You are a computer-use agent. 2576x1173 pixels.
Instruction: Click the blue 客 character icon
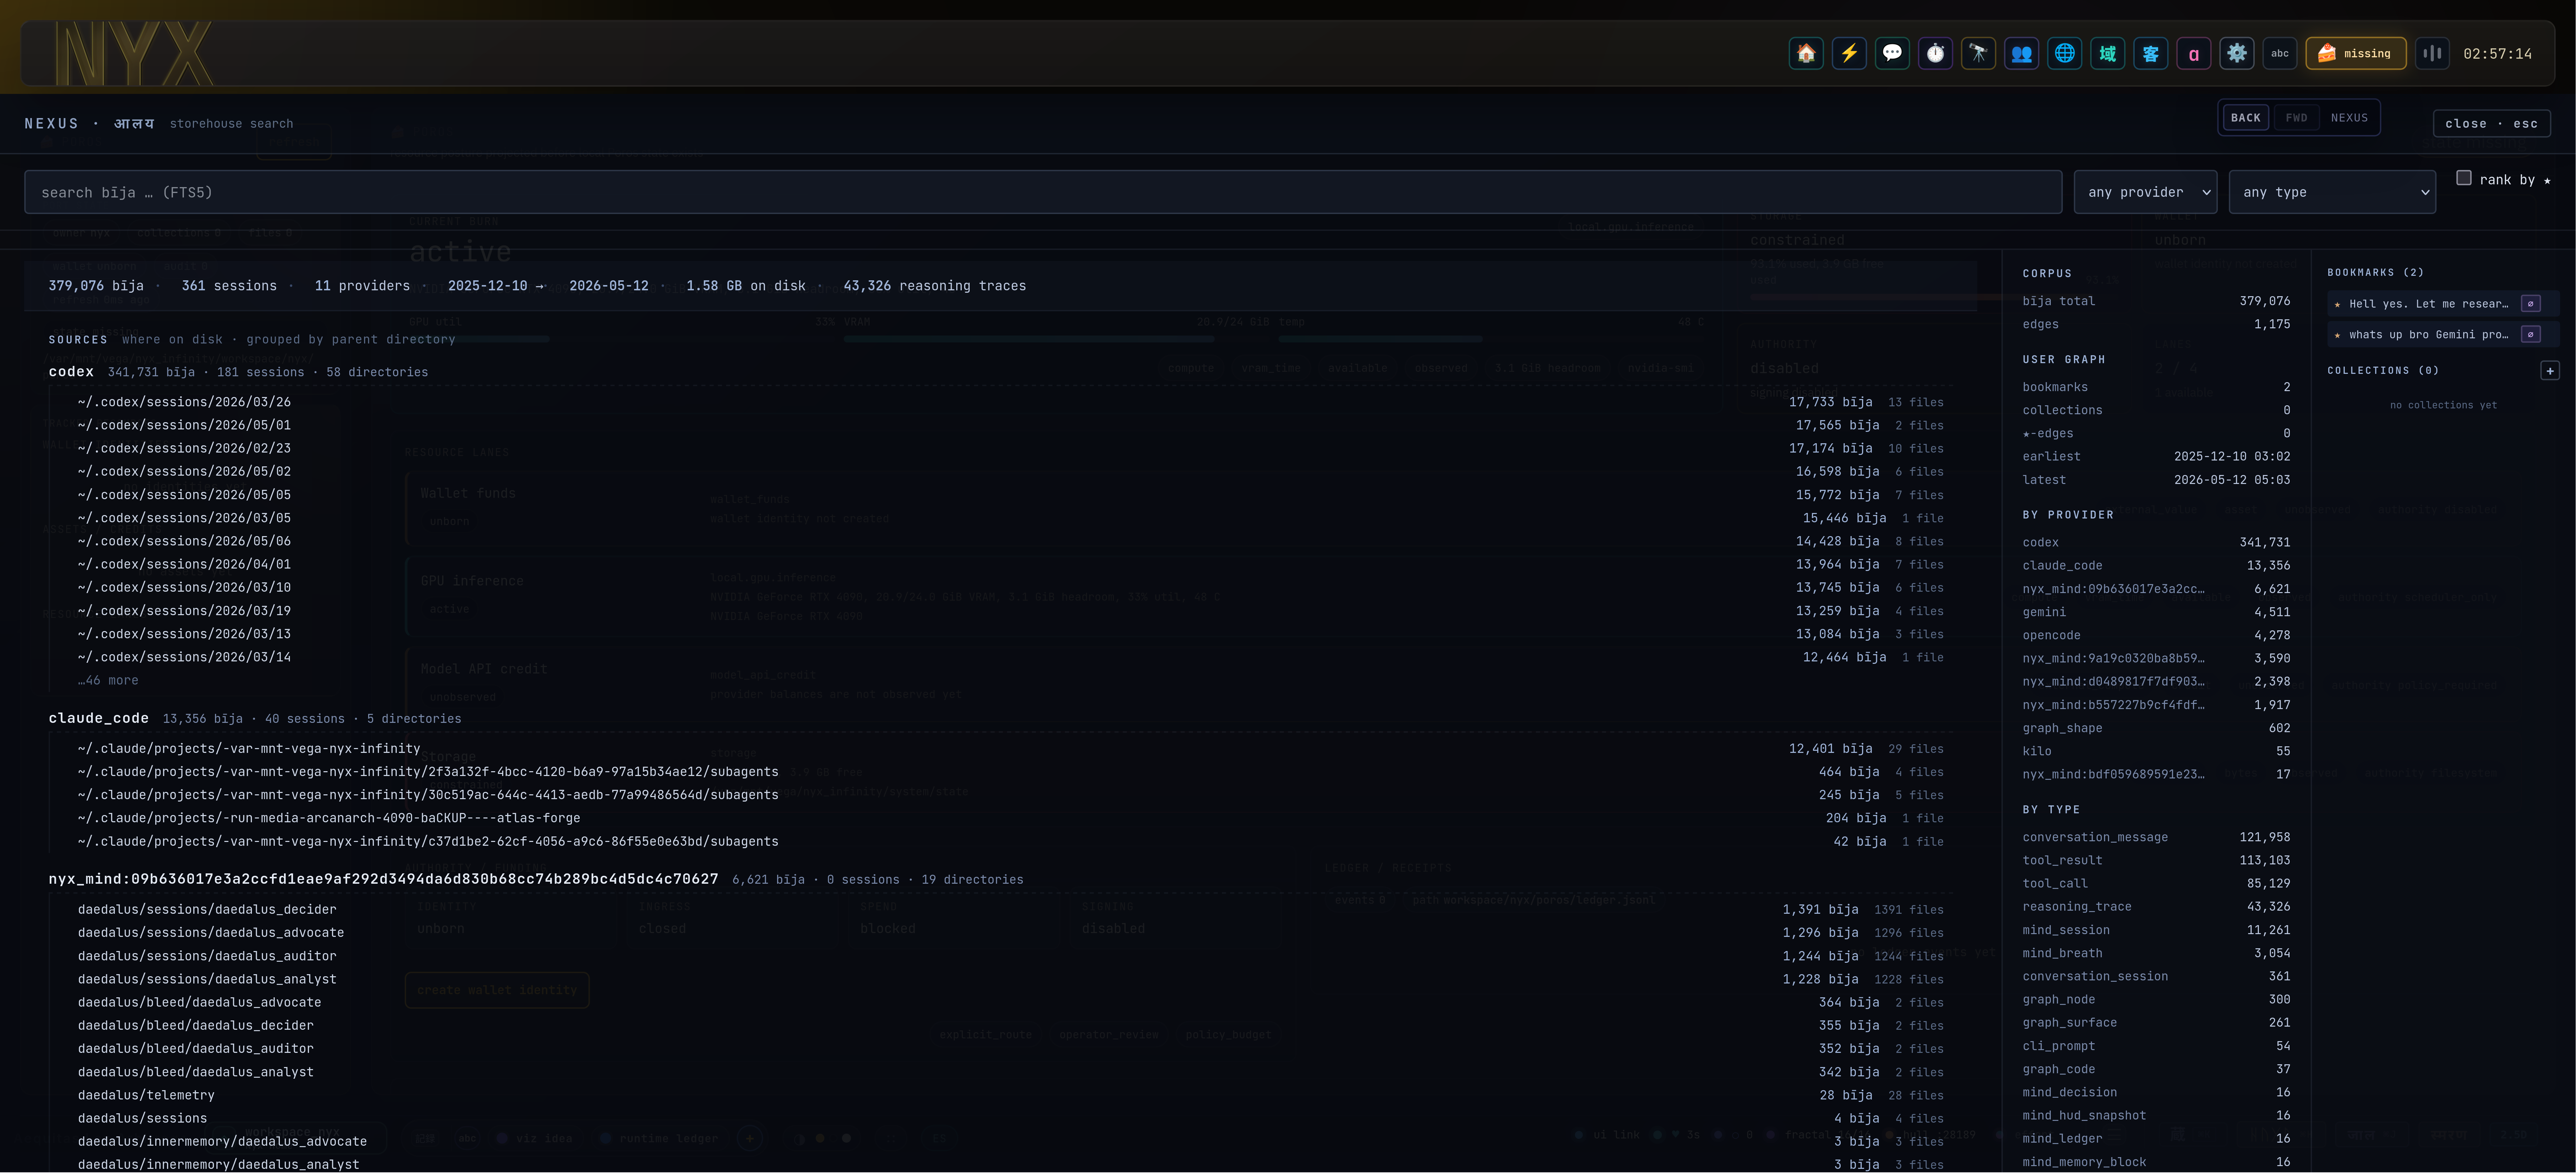[2150, 53]
